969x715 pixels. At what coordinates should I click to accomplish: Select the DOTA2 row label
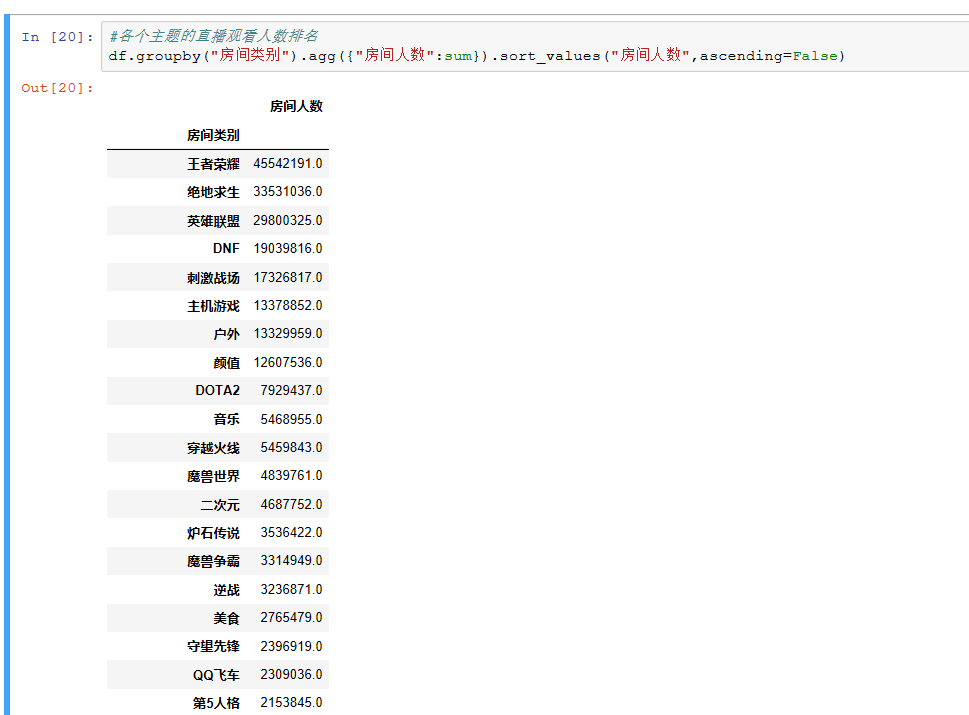218,391
